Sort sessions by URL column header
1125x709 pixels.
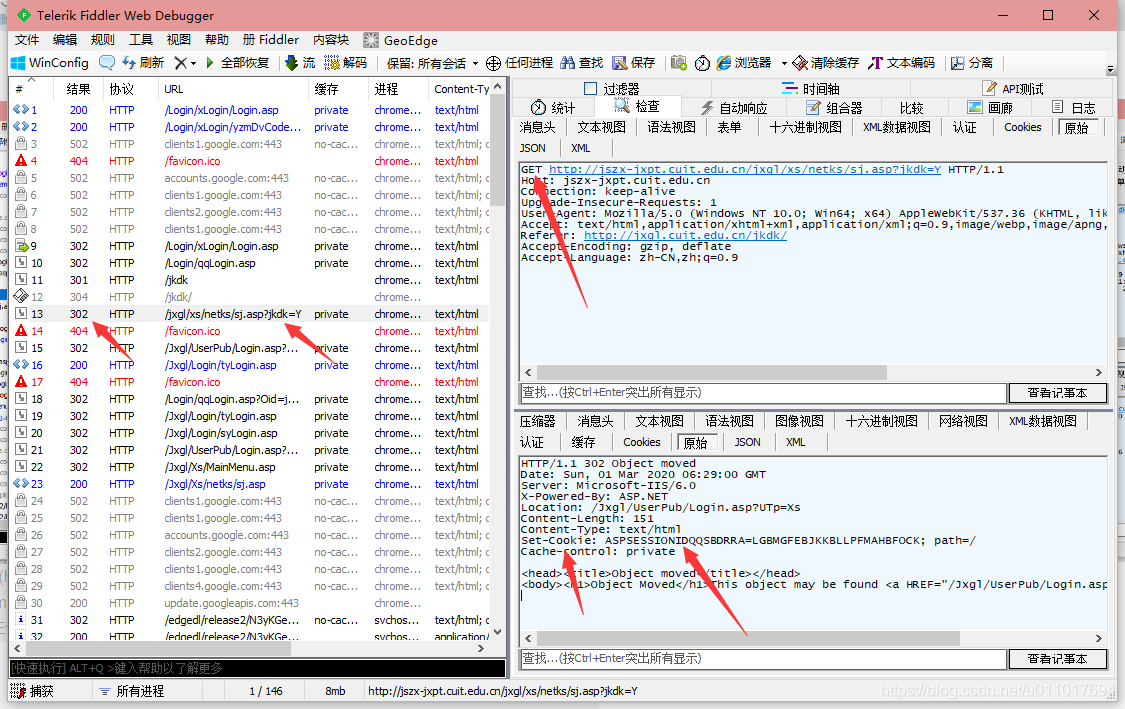point(233,89)
